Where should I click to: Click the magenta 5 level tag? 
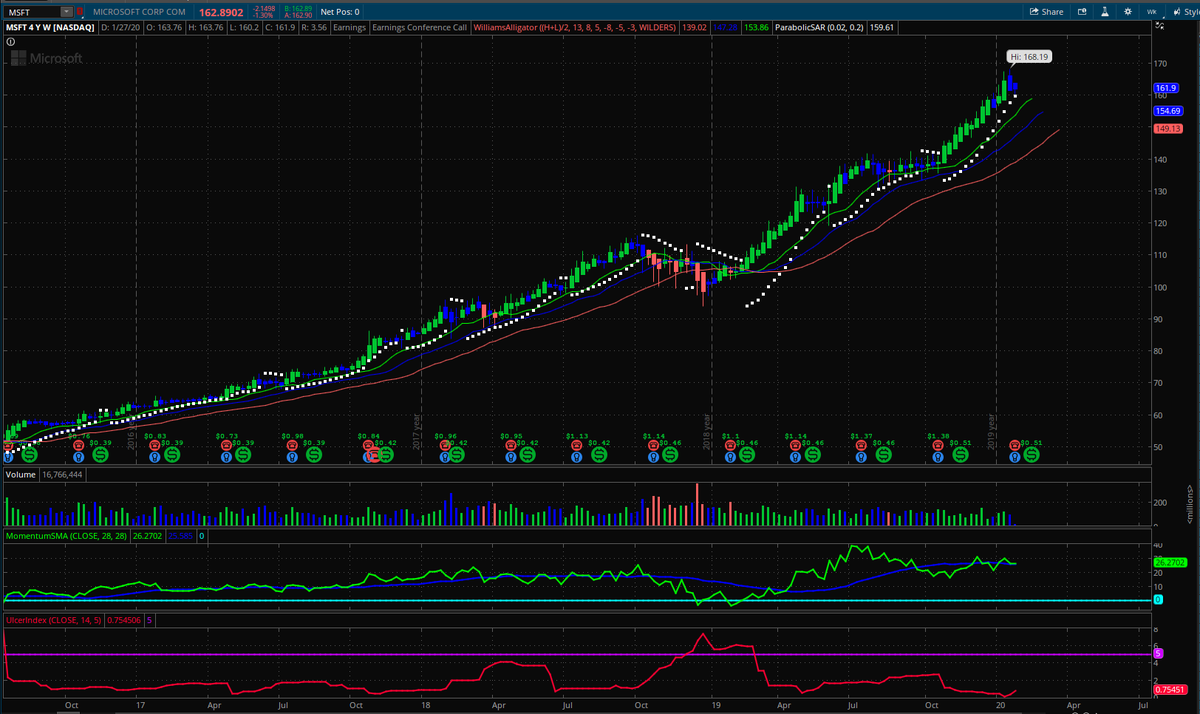pyautogui.click(x=1157, y=653)
